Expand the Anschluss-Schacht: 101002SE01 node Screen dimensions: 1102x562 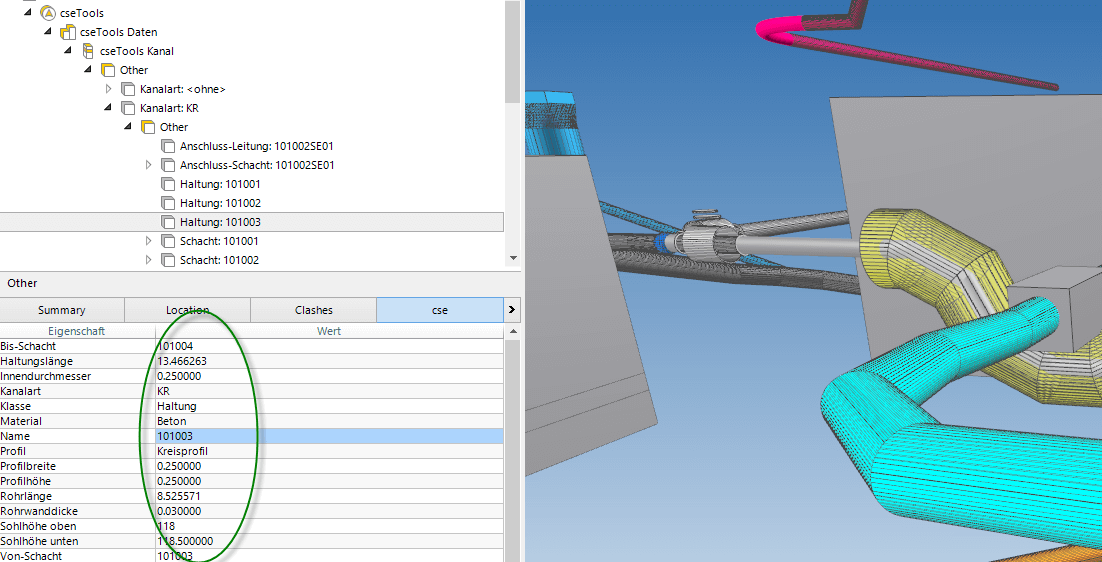[149, 165]
